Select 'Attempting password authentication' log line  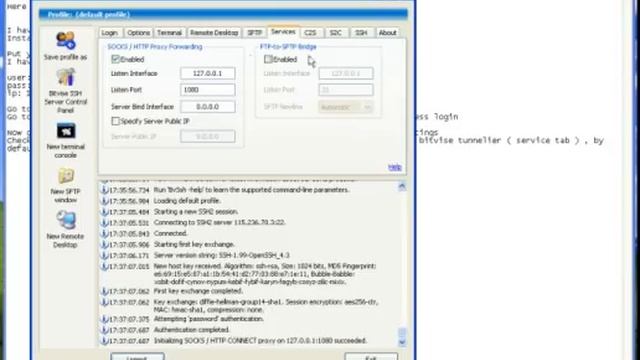pos(209,319)
